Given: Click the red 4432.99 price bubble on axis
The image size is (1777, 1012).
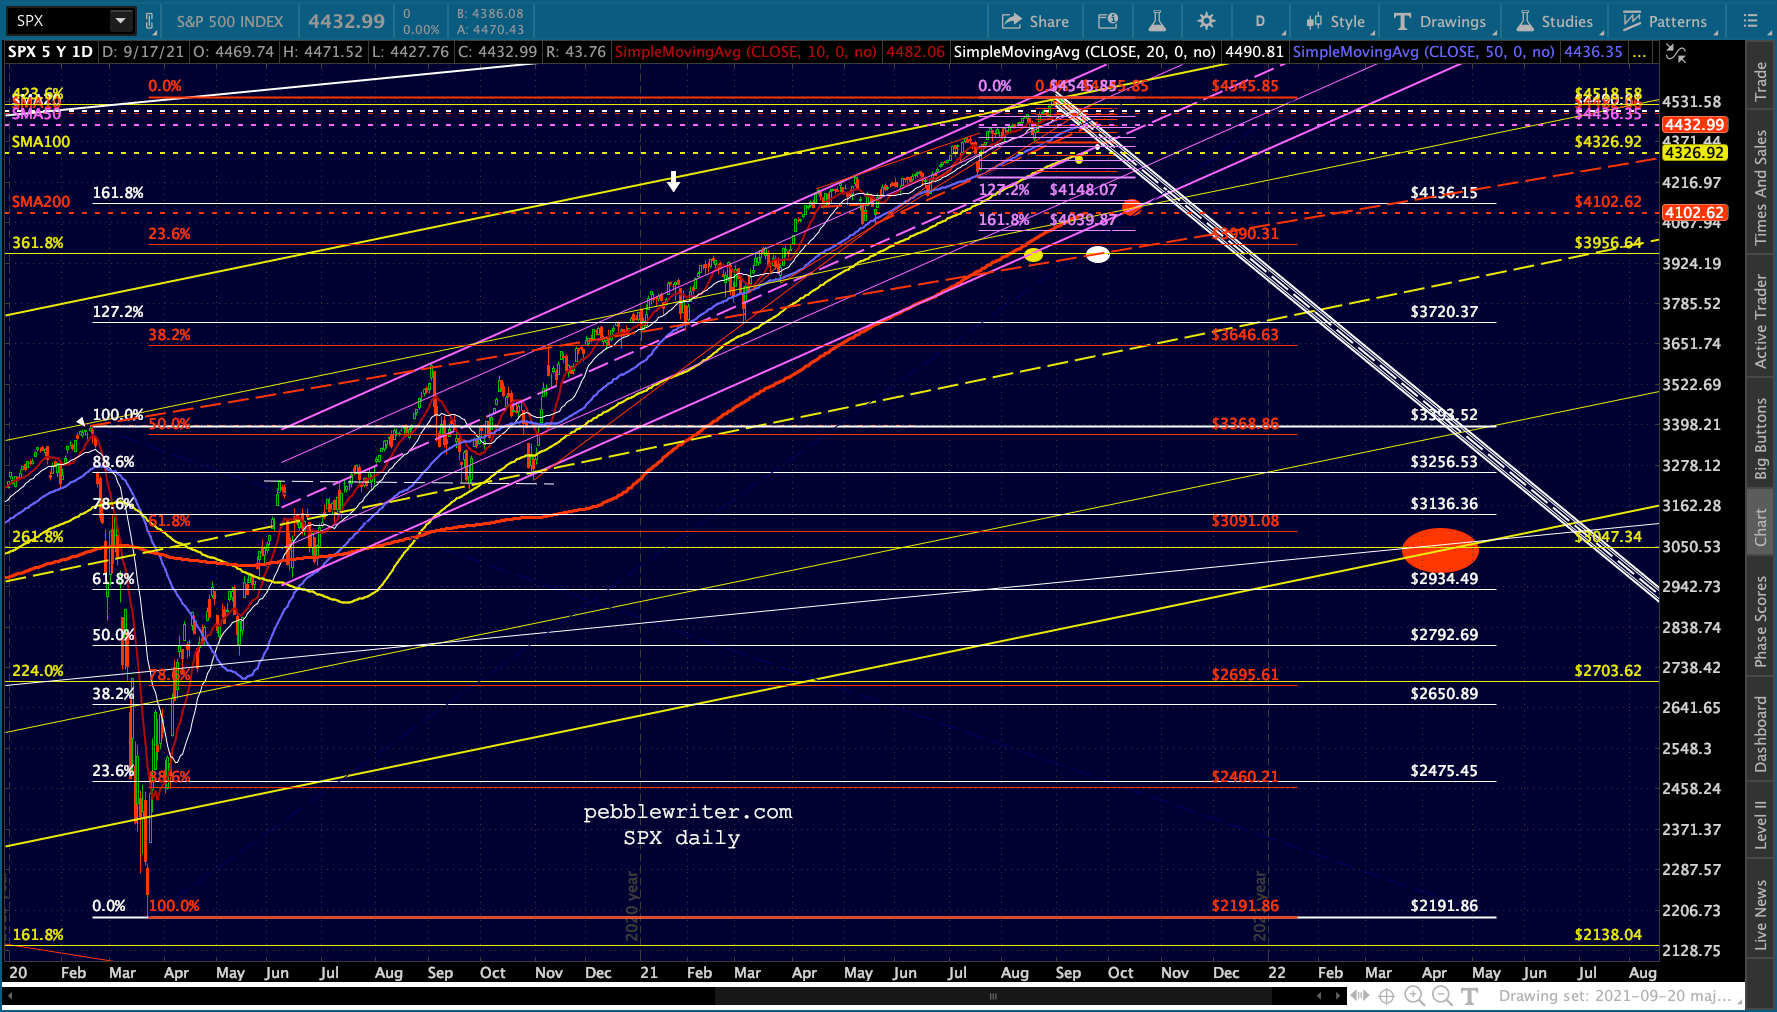Looking at the screenshot, I should 1693,125.
